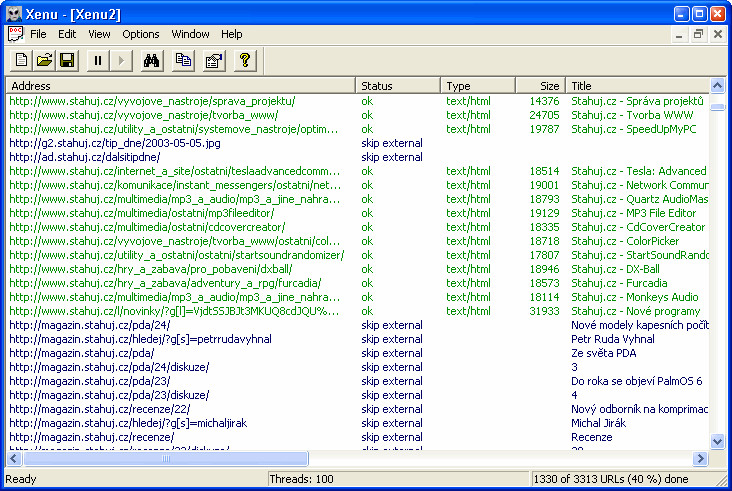Sort by the Size column header
This screenshot has width=732, height=491.
tap(541, 86)
